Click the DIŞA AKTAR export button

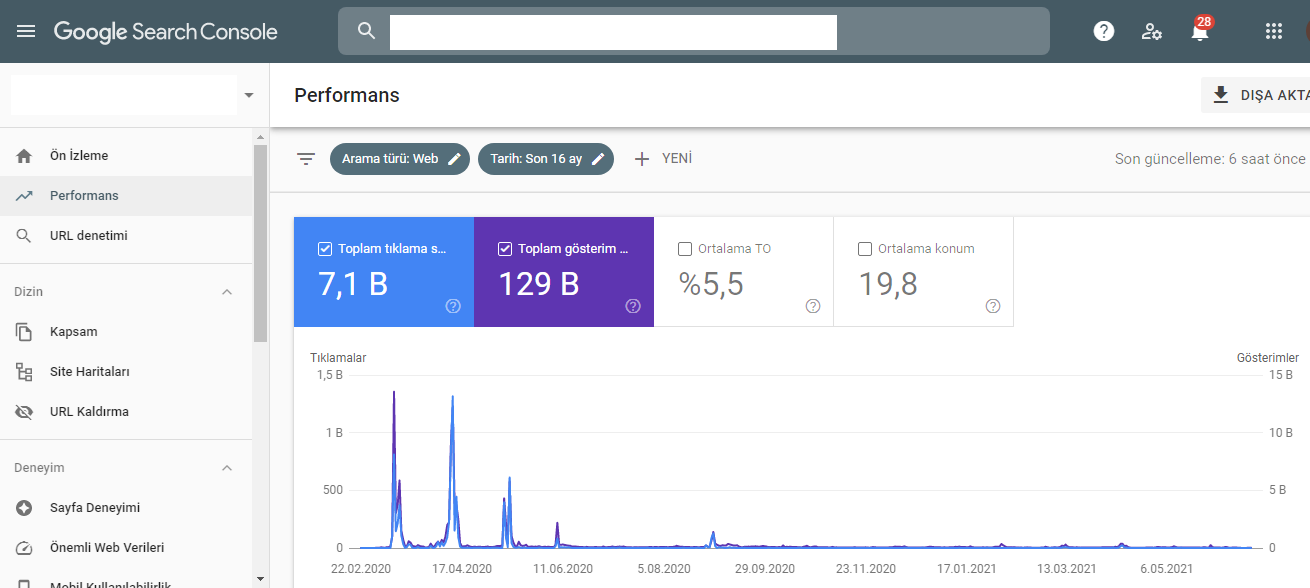(1256, 95)
